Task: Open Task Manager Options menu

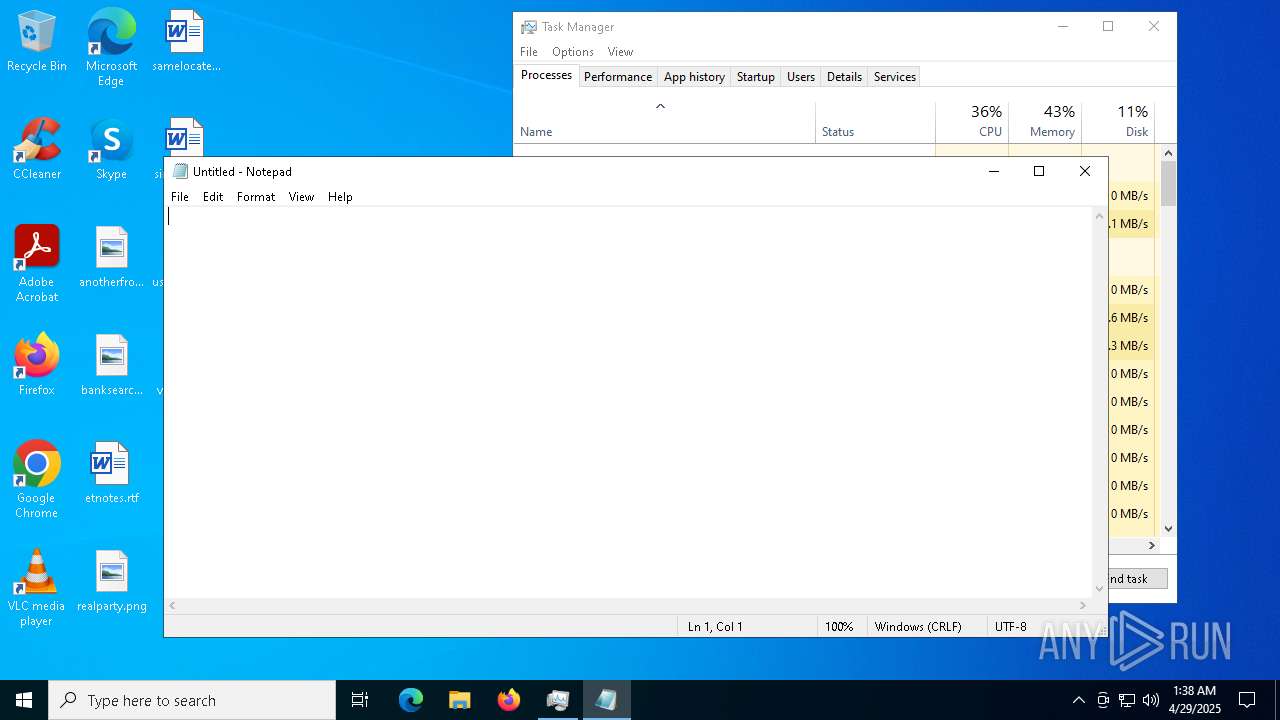Action: [573, 52]
